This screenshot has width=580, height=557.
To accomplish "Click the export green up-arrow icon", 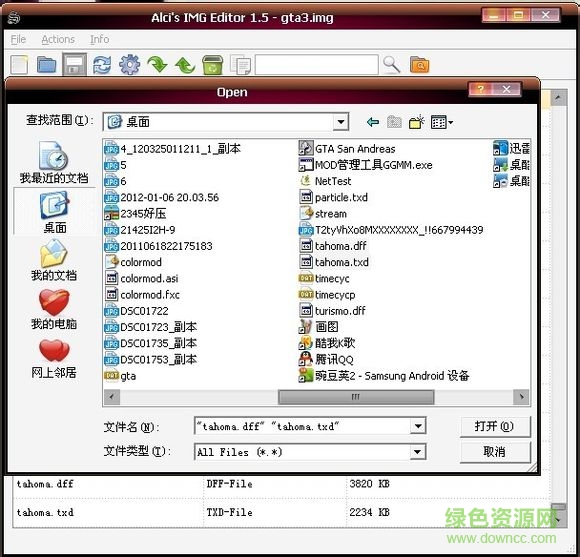I will click(185, 65).
